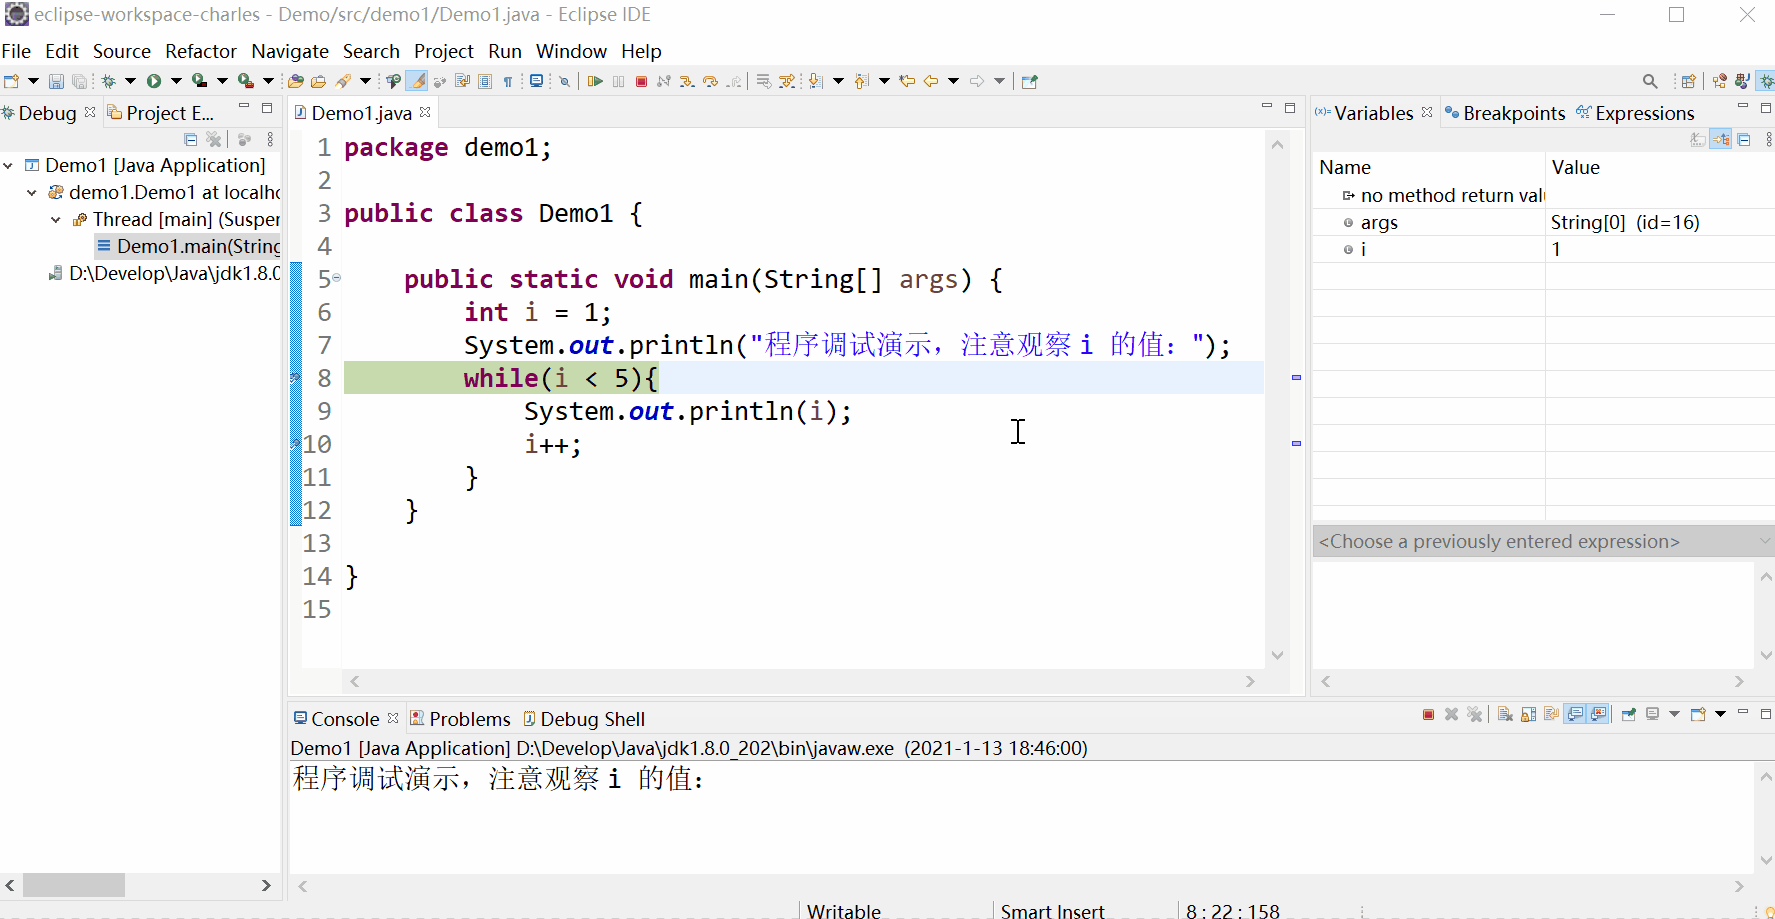Click the Open Perspective icon
The height and width of the screenshot is (919, 1775).
point(1688,81)
